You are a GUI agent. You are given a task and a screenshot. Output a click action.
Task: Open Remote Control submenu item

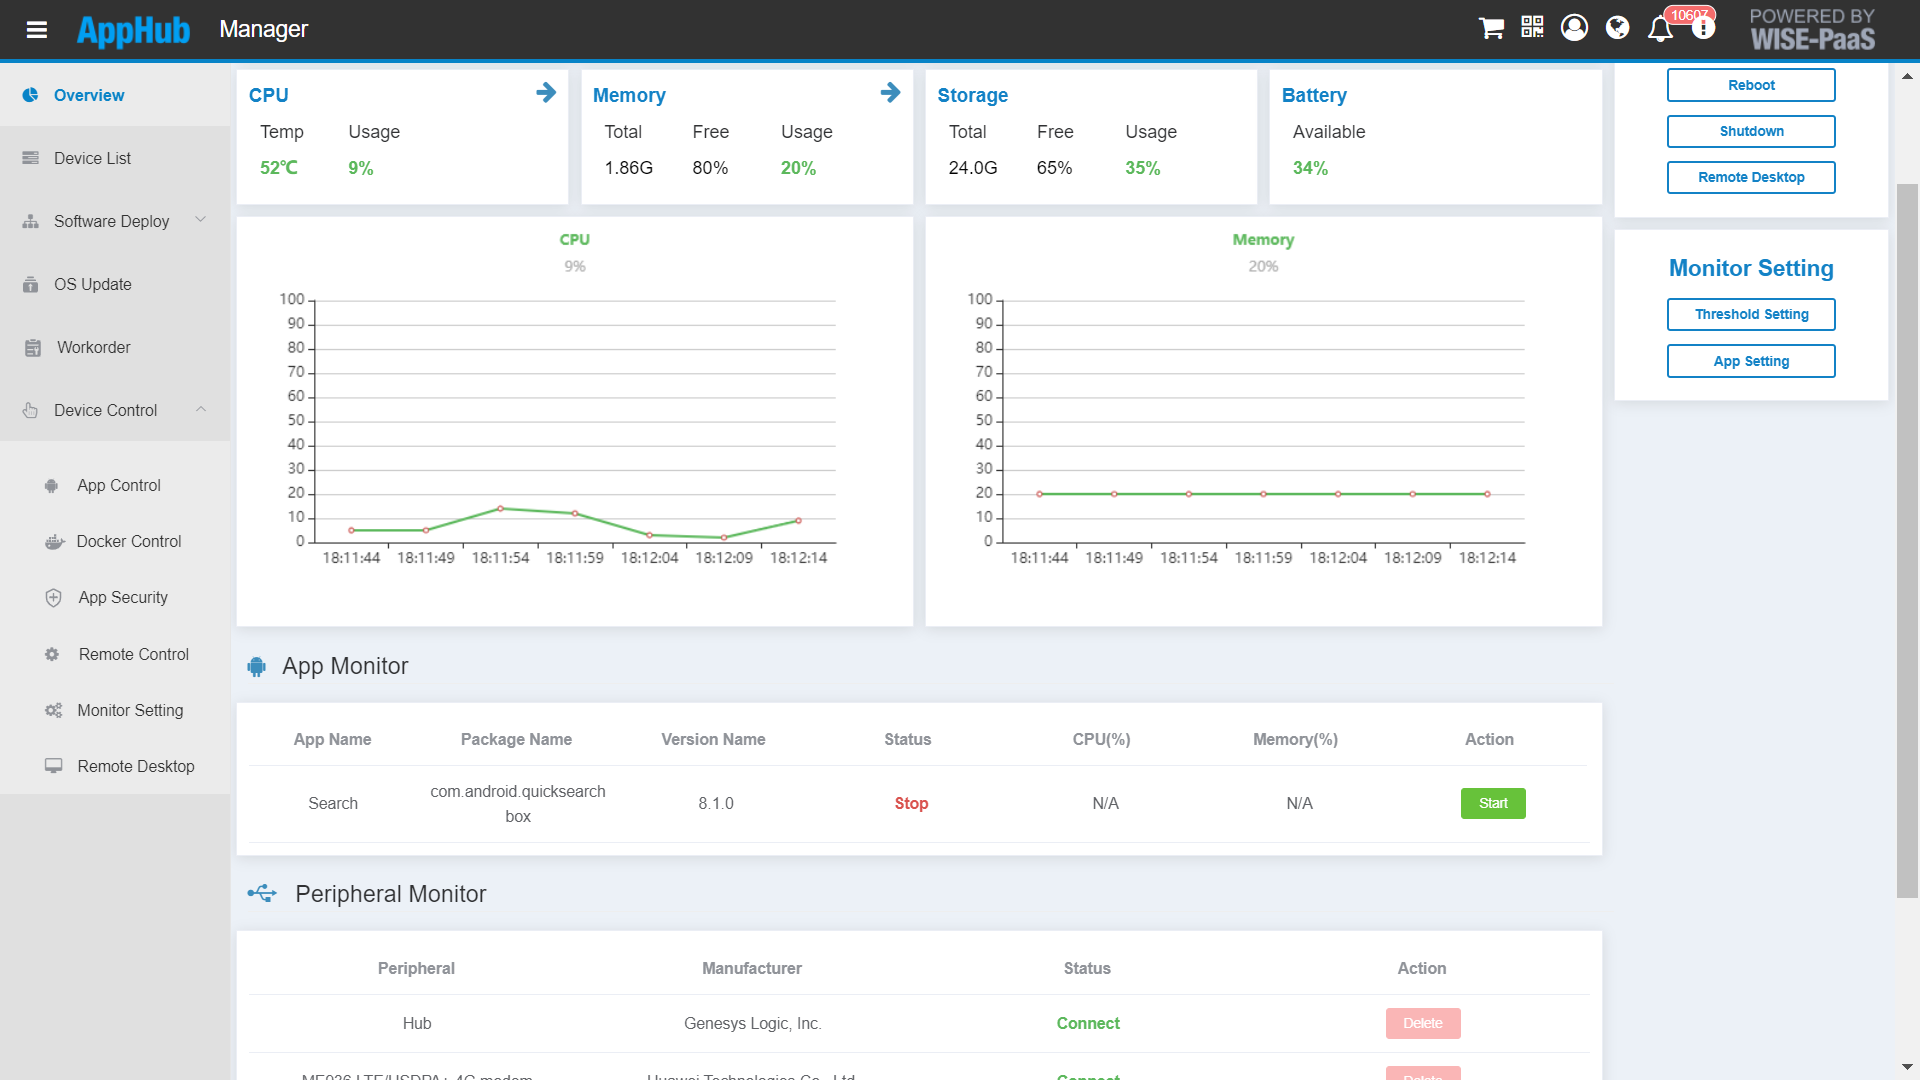coord(115,654)
